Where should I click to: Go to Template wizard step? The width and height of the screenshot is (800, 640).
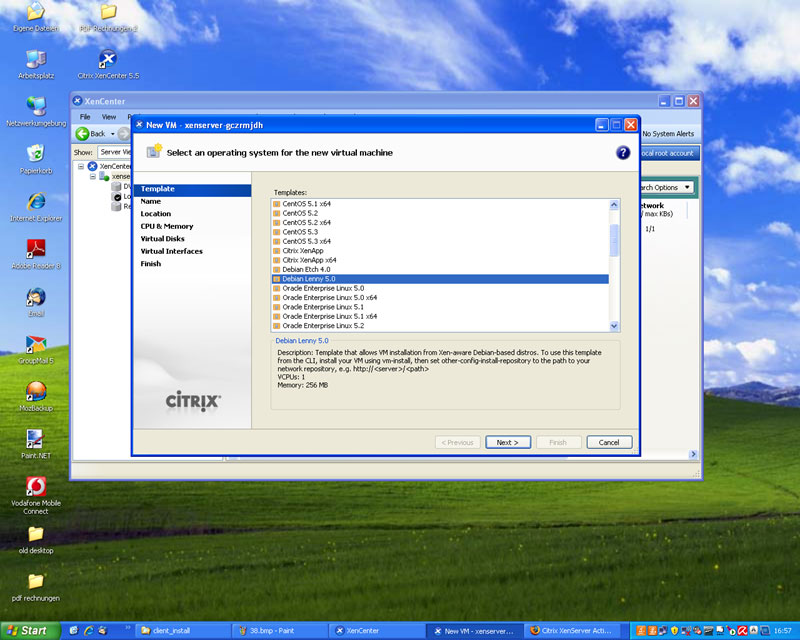pyautogui.click(x=192, y=189)
